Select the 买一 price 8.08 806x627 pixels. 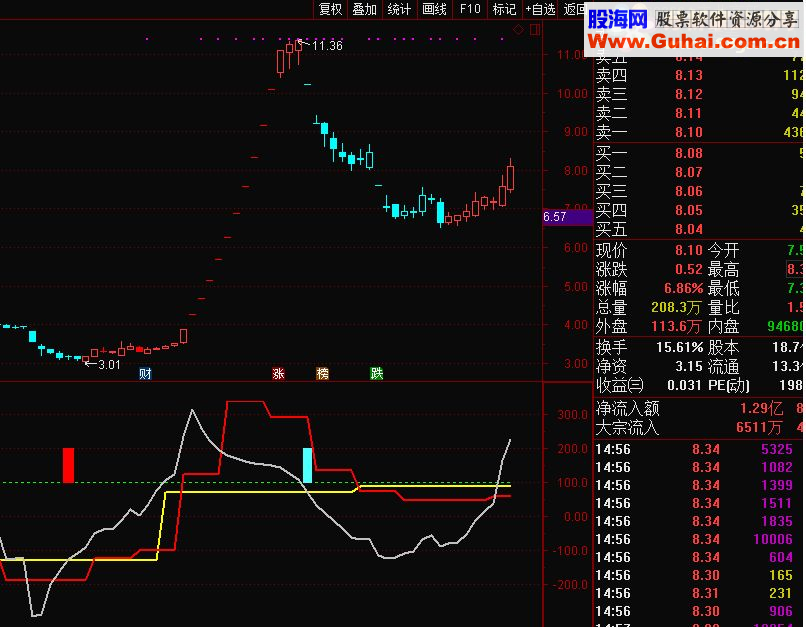[689, 153]
